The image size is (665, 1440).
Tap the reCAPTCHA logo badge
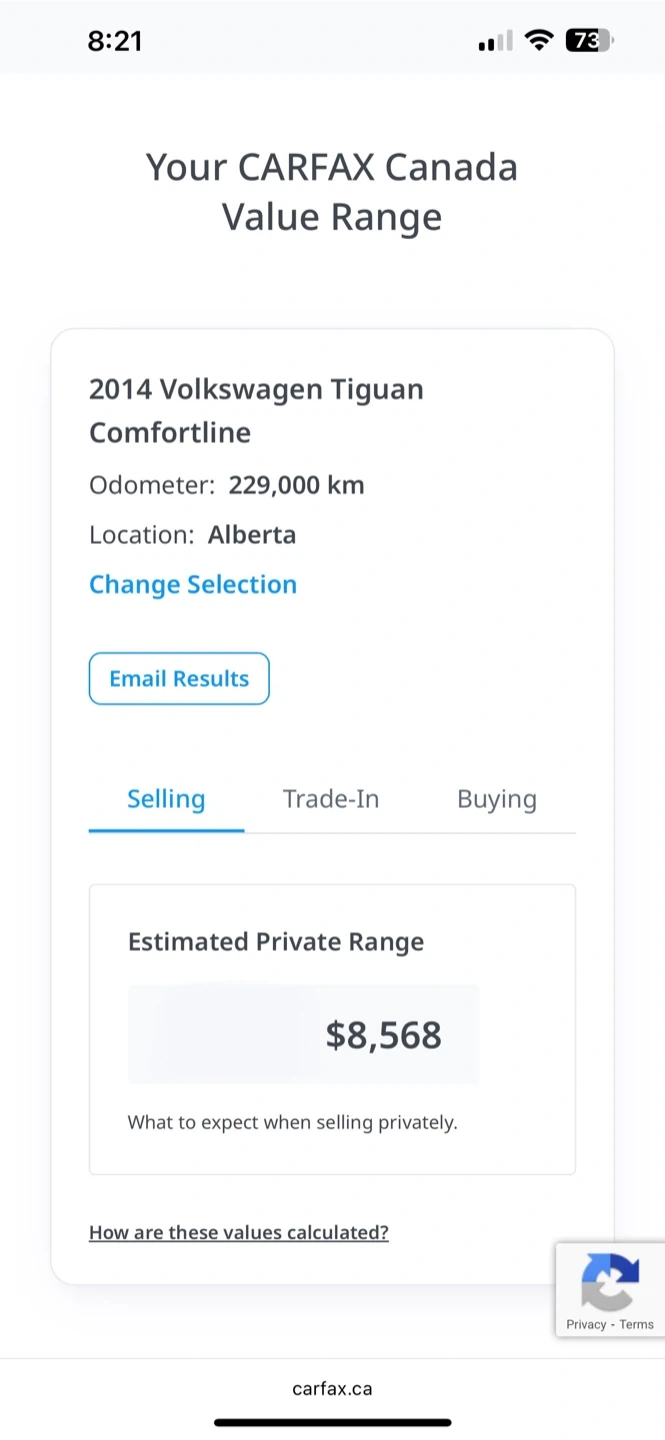click(609, 1281)
